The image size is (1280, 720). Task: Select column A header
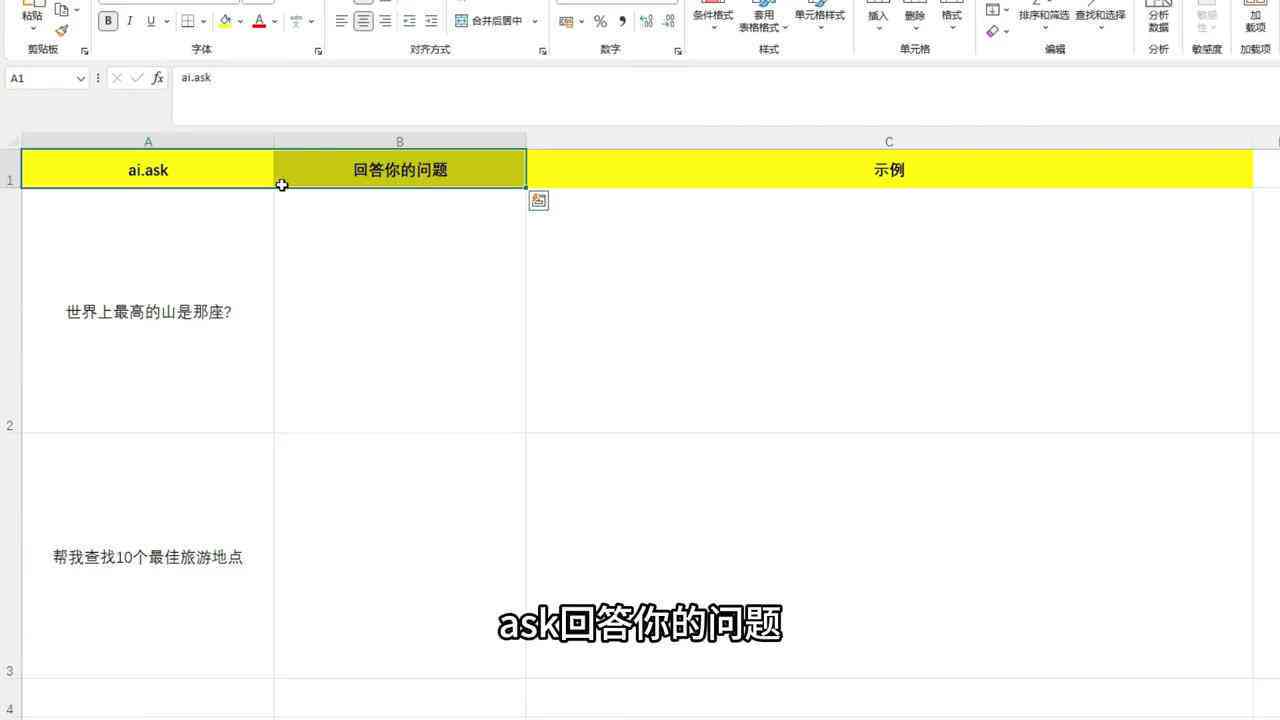pyautogui.click(x=148, y=141)
